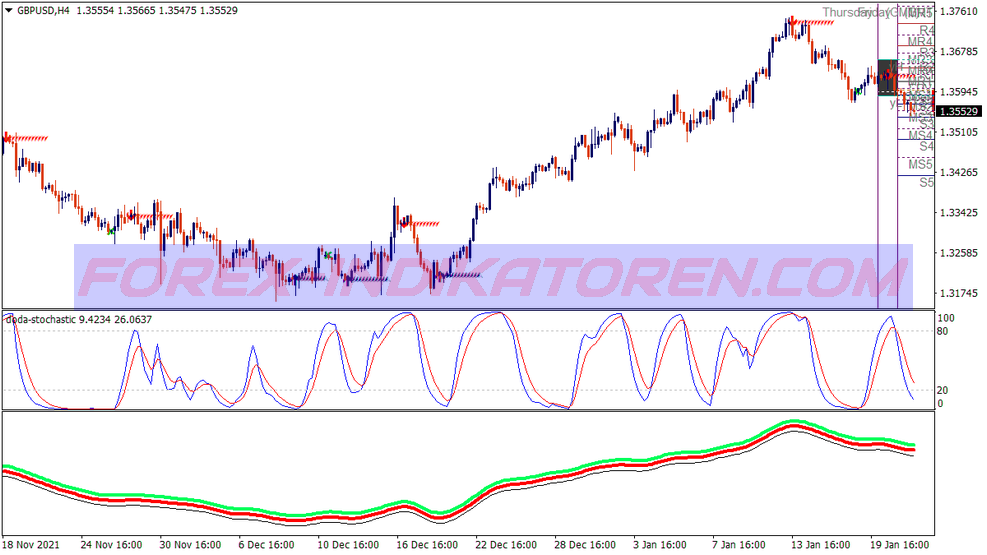Select the dark session box near current price
The image size is (987, 555).
[x=888, y=78]
